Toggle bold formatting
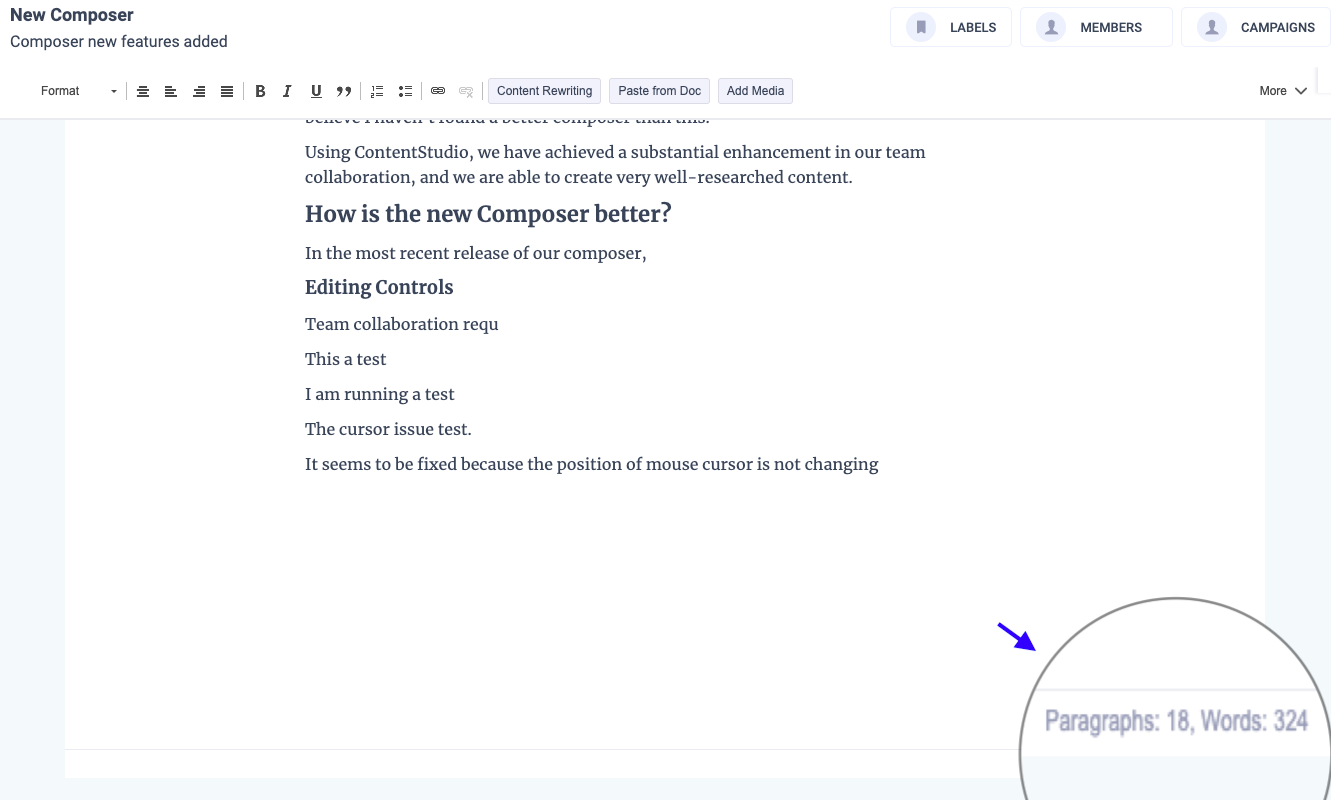Screen dimensions: 1331x800 tap(260, 91)
